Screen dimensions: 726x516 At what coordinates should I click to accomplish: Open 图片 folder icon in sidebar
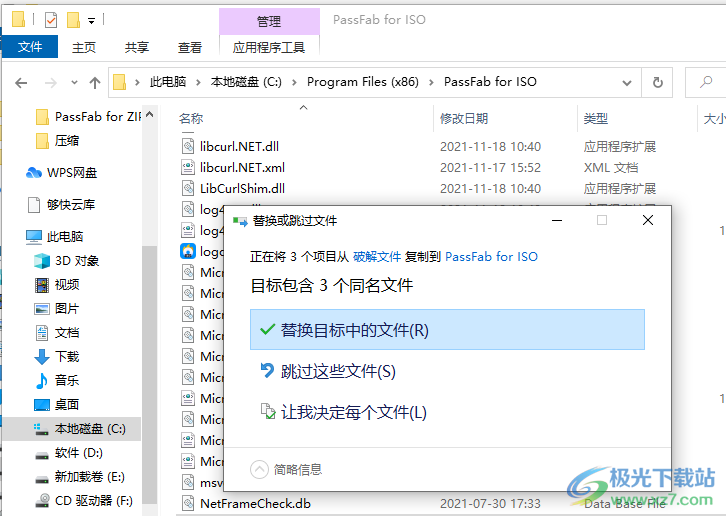pos(42,309)
